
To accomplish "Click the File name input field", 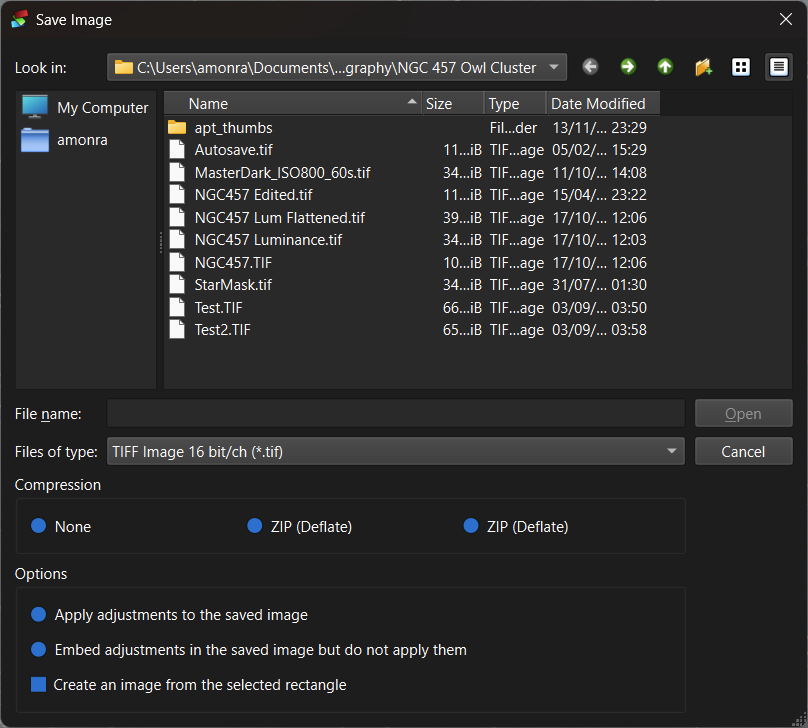I will coord(395,414).
